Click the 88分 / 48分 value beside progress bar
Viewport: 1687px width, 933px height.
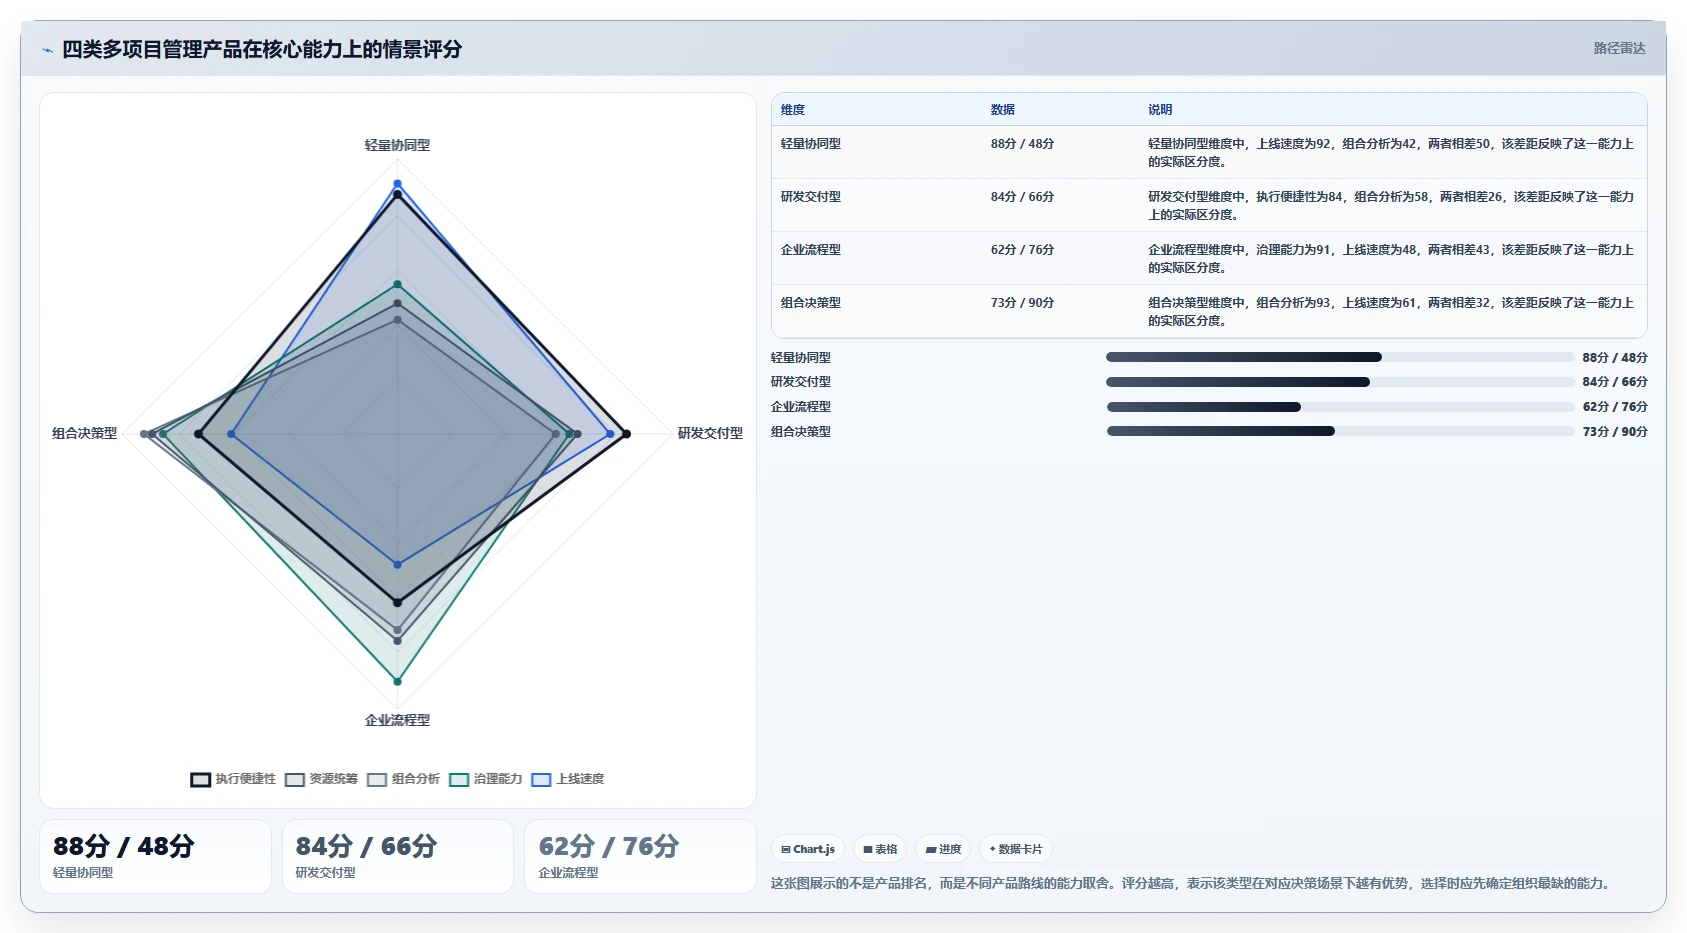pyautogui.click(x=1615, y=357)
